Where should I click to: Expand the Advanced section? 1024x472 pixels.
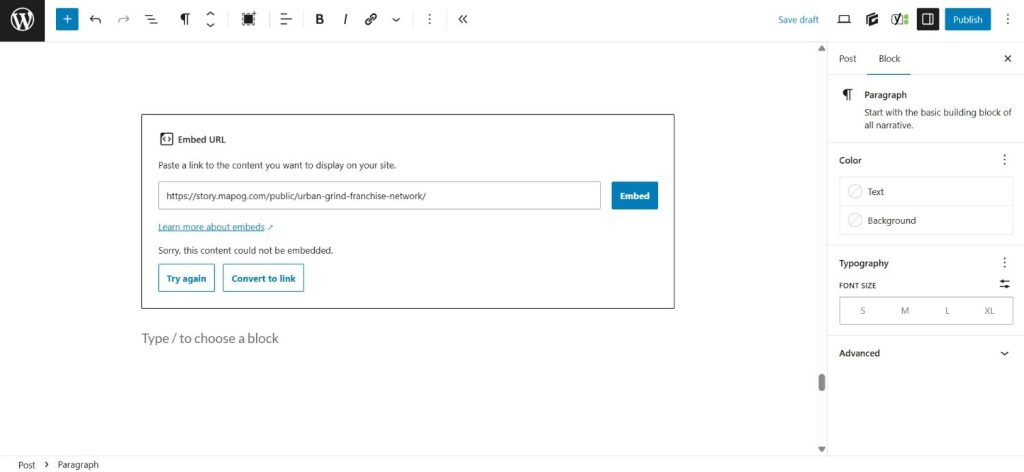tap(925, 353)
